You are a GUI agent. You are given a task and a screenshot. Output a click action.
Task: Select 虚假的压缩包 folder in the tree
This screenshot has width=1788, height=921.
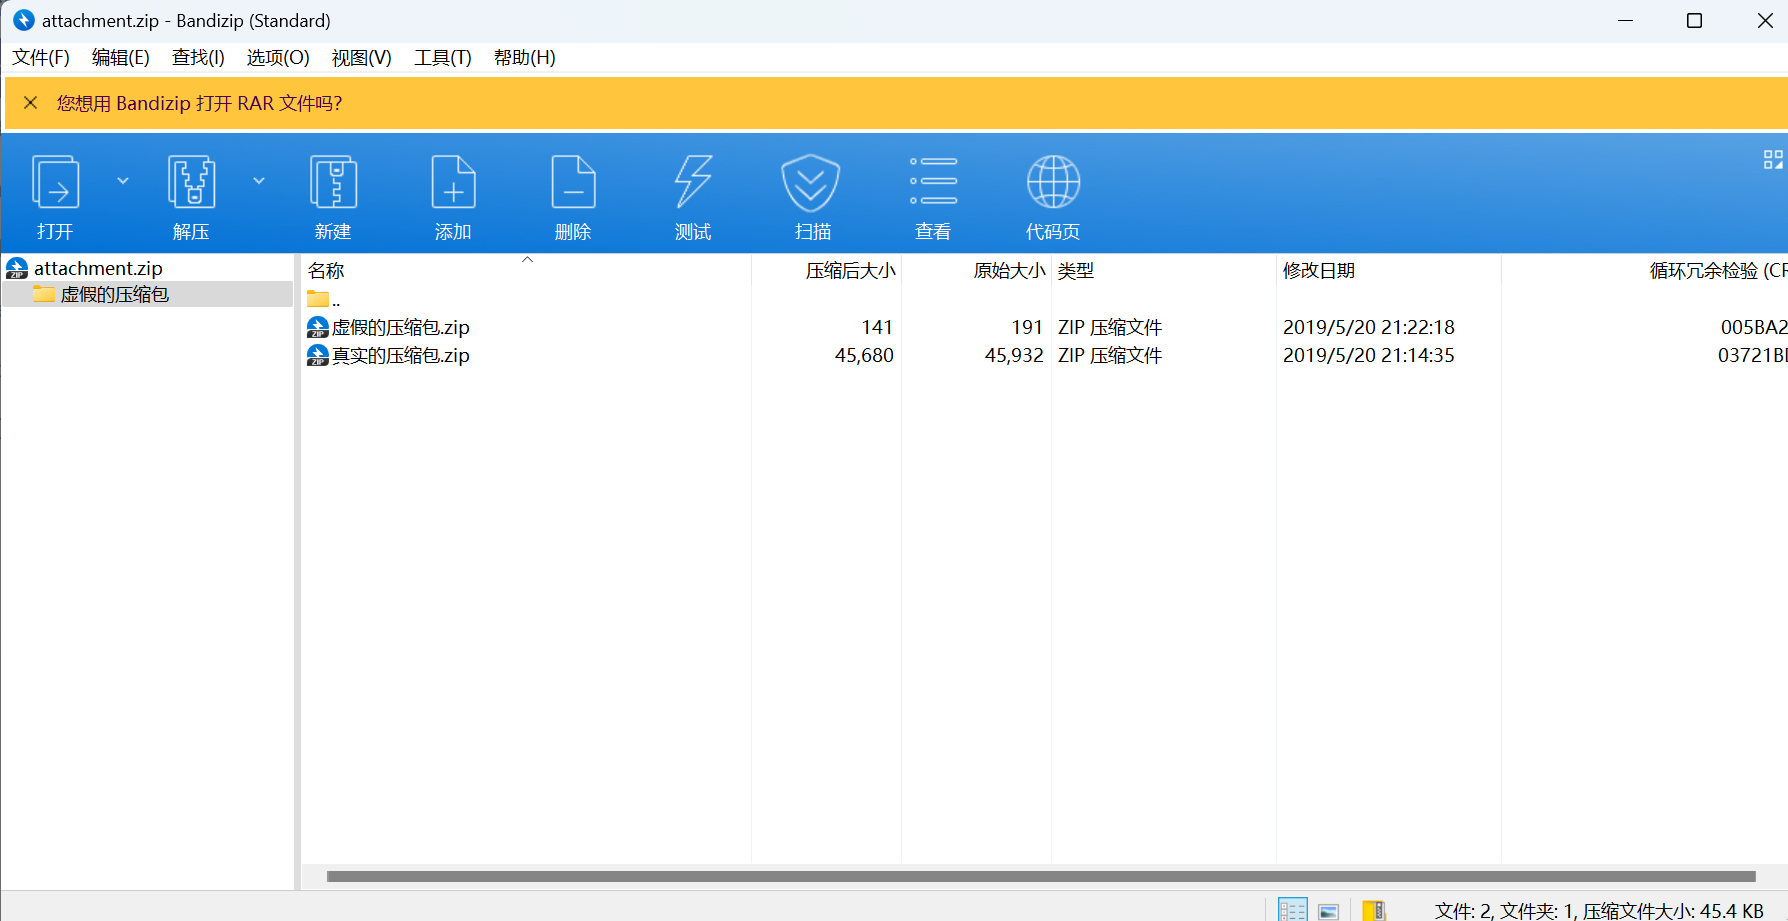(x=115, y=294)
